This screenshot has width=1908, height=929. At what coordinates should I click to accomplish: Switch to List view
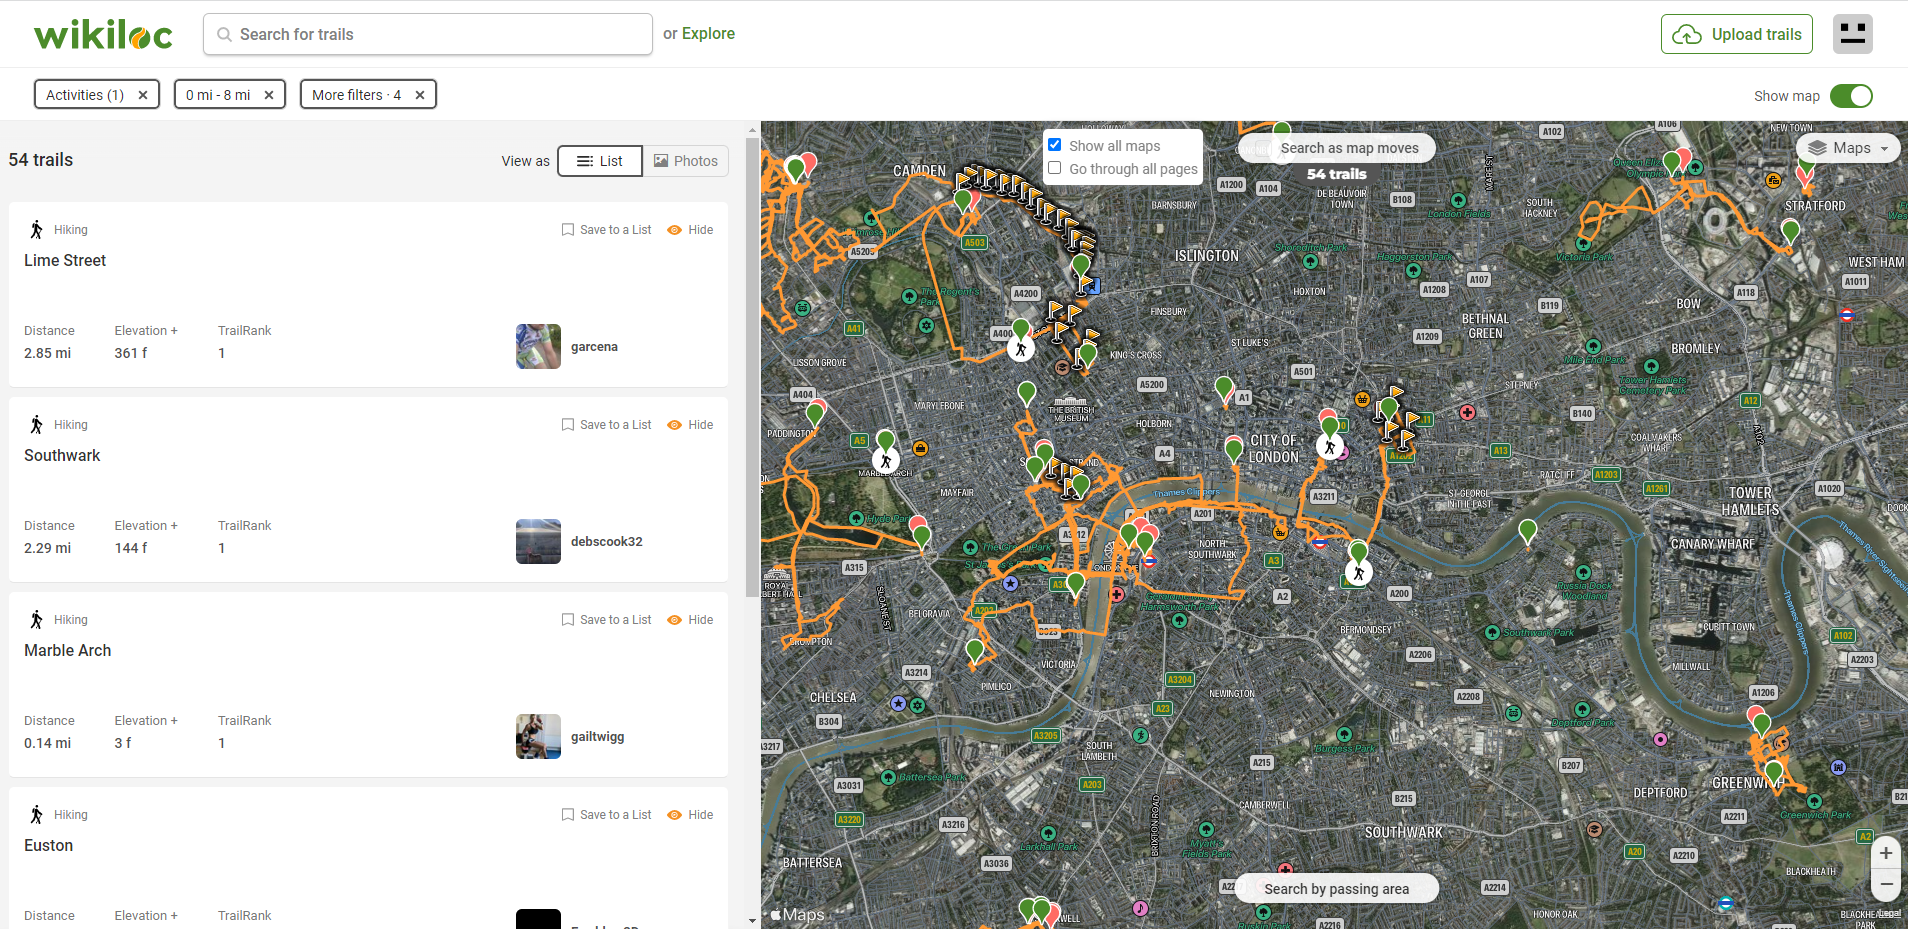pyautogui.click(x=600, y=161)
